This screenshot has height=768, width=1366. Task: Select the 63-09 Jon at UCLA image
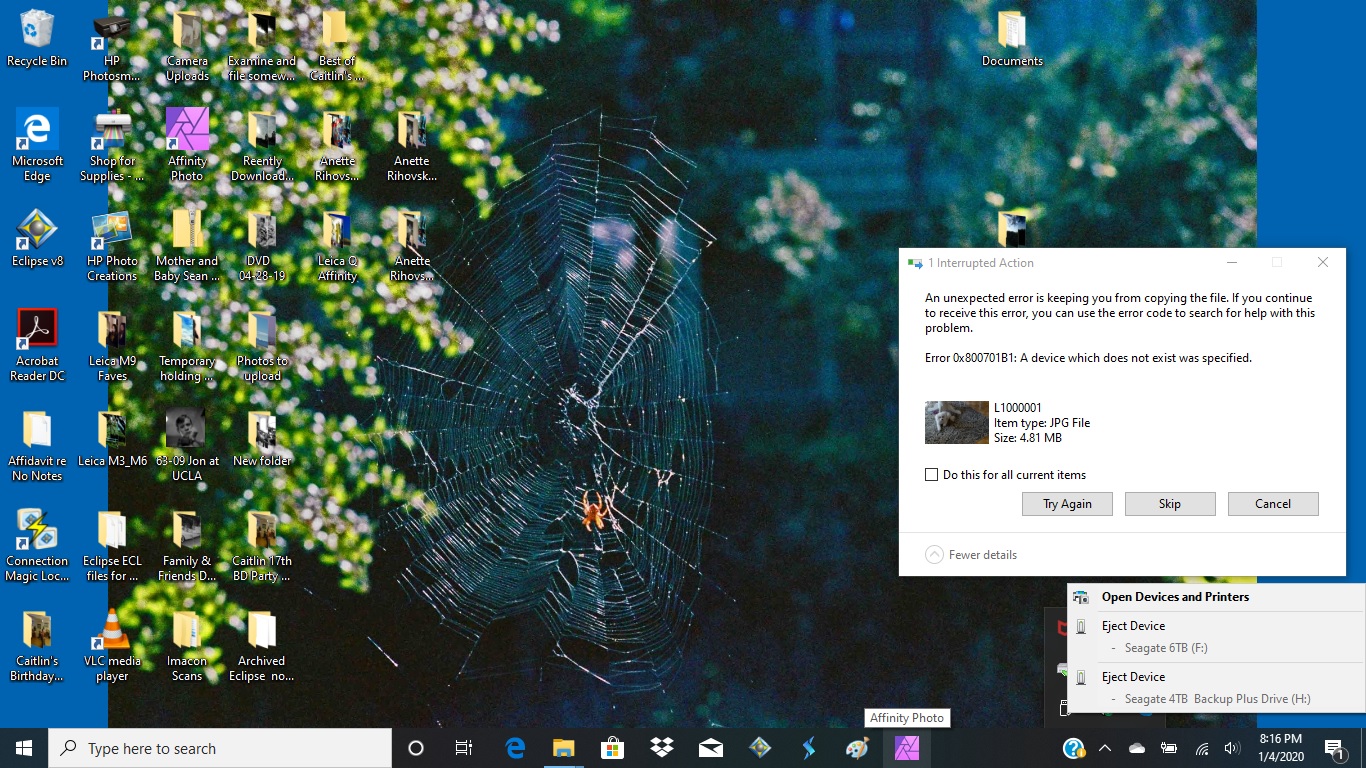coord(187,446)
